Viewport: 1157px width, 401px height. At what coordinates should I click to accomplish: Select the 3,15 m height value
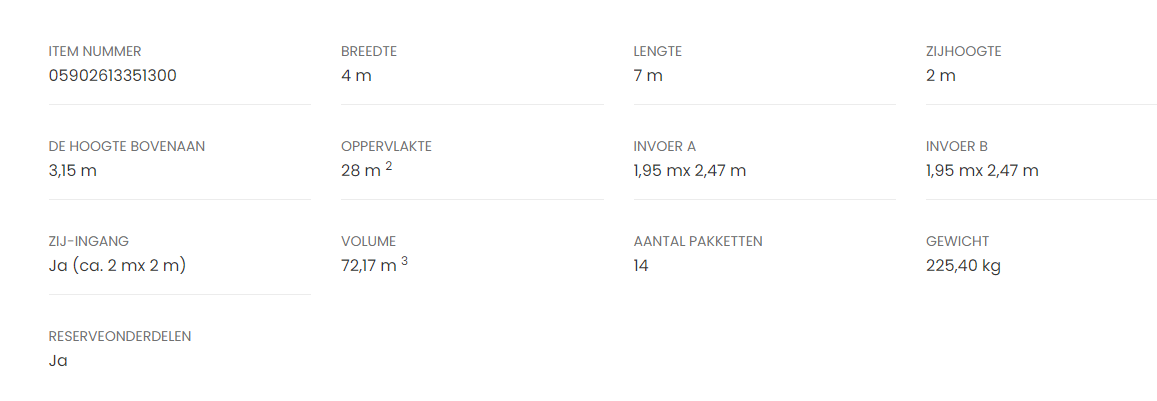pos(73,171)
